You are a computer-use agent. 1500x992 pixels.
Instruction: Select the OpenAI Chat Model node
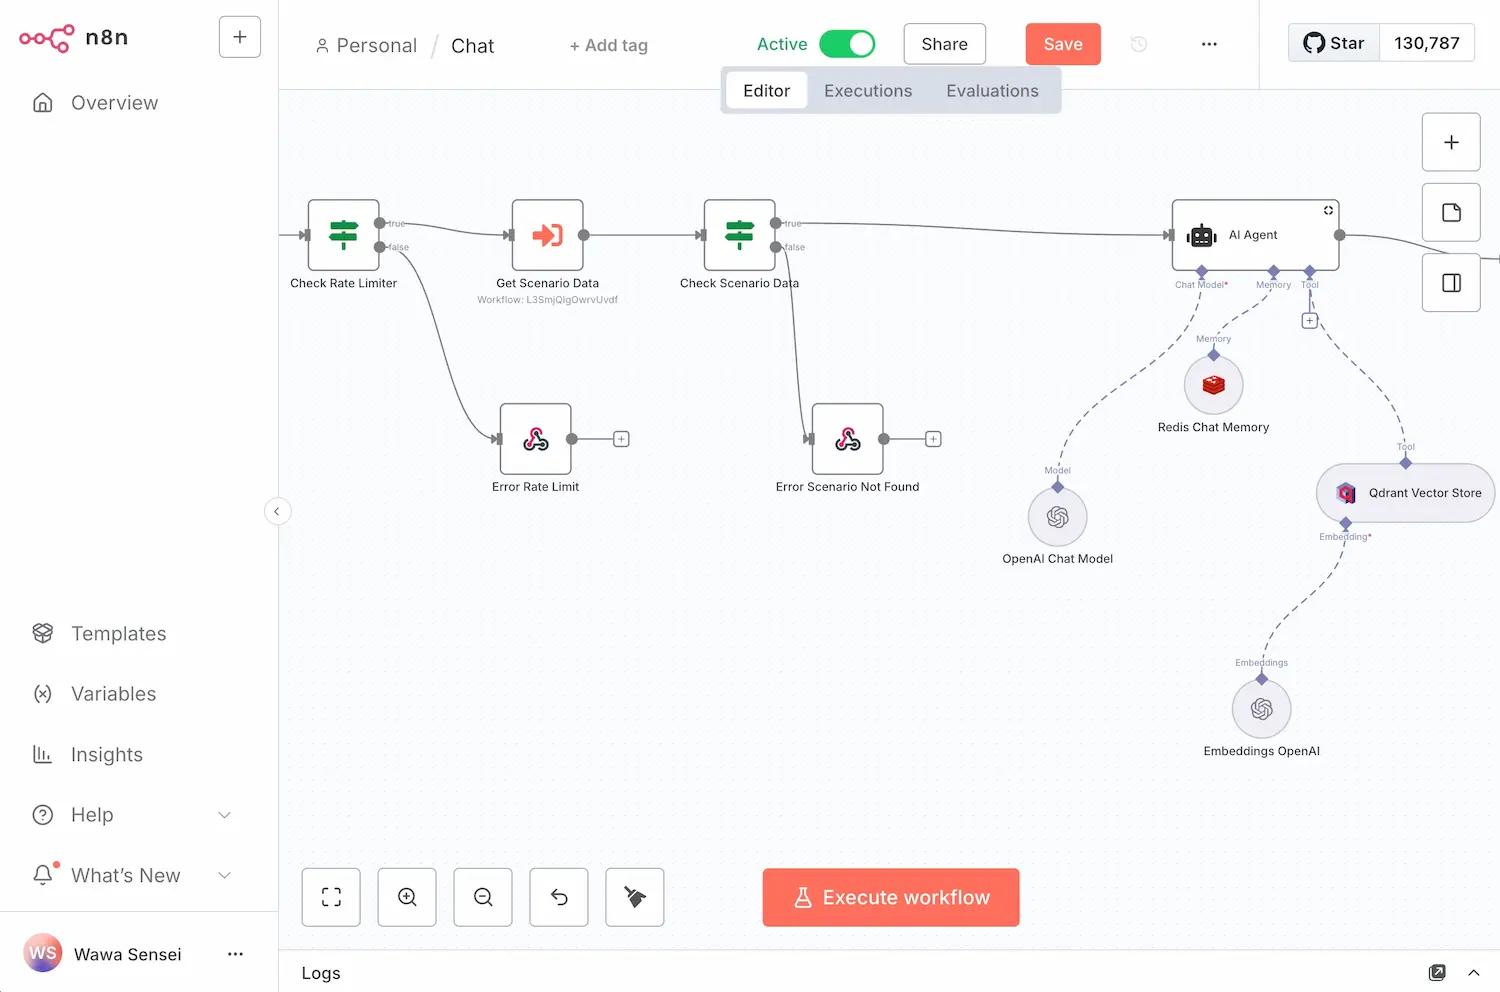coord(1057,517)
